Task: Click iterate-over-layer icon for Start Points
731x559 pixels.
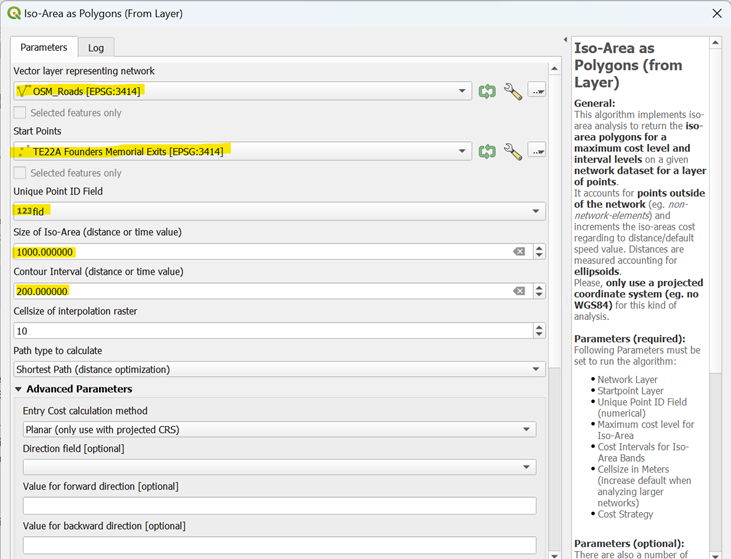Action: point(487,151)
